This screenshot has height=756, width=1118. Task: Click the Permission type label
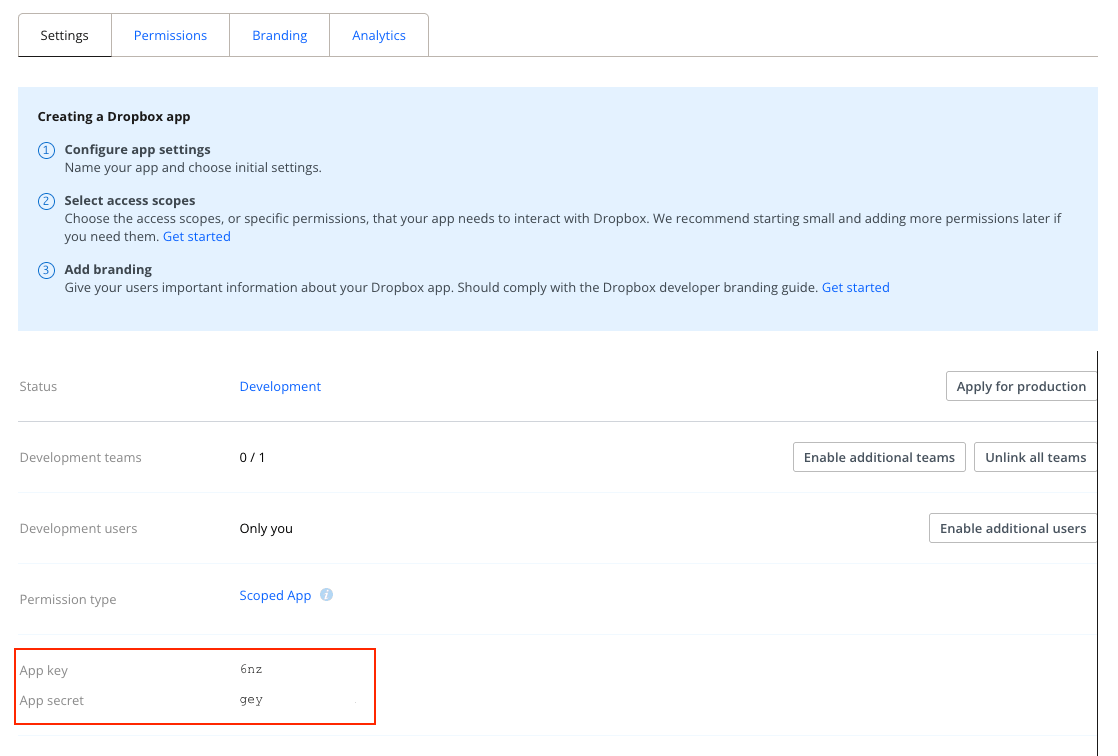click(x=68, y=599)
